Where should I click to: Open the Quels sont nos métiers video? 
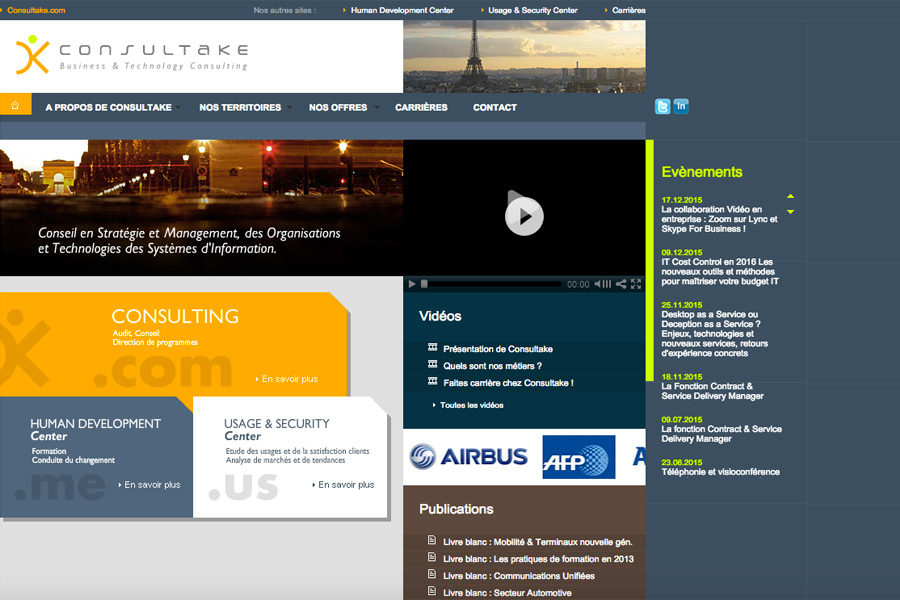point(492,366)
